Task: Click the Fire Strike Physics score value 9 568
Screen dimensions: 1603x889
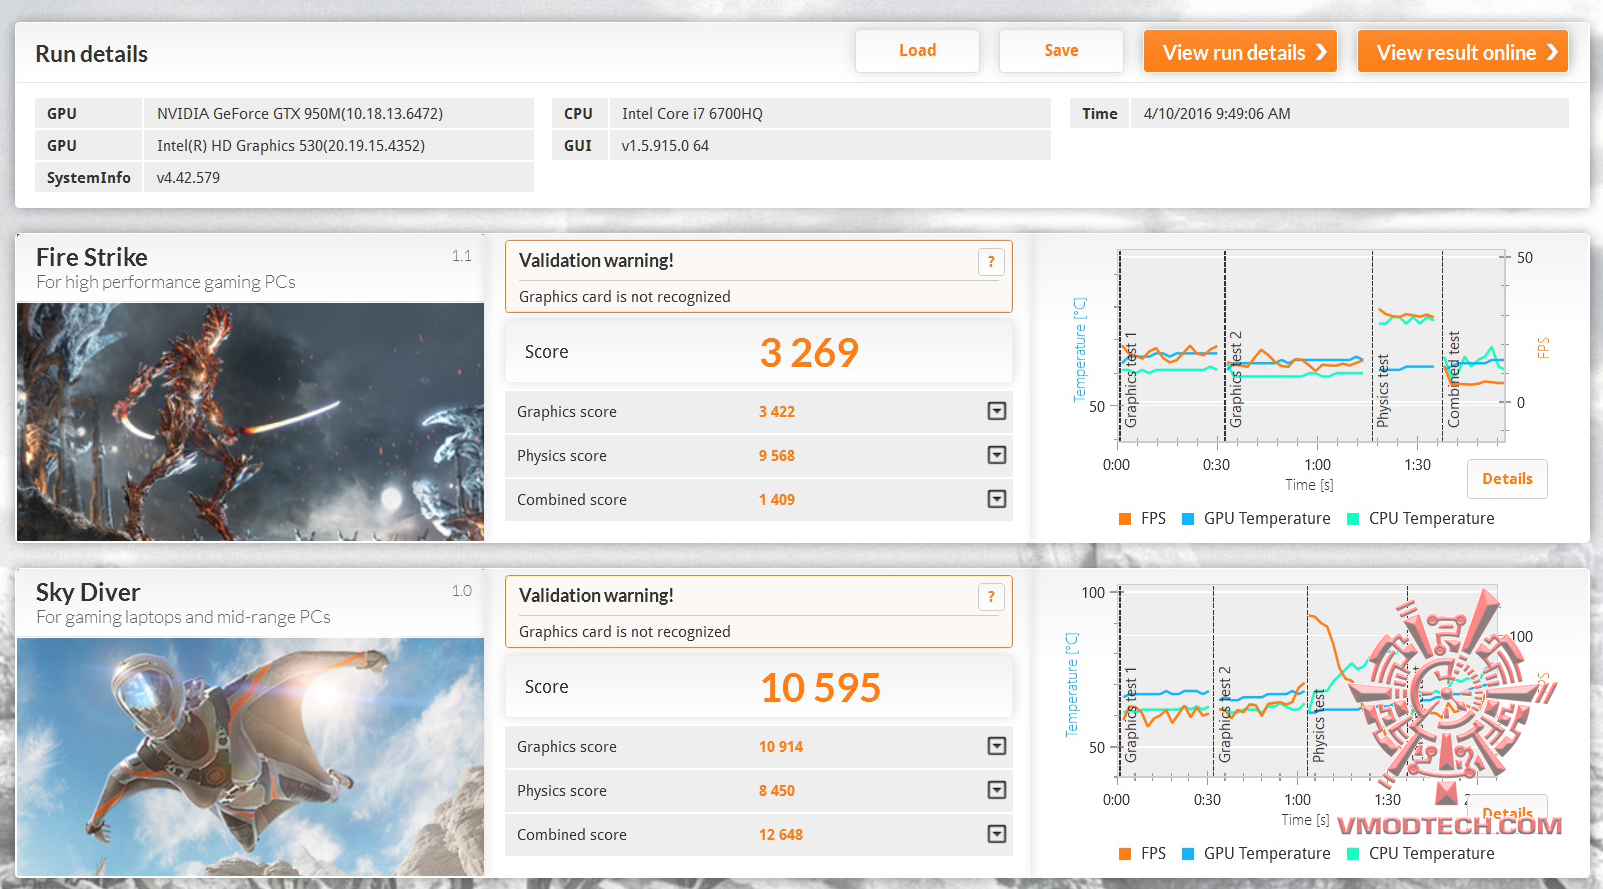Action: [x=777, y=456]
